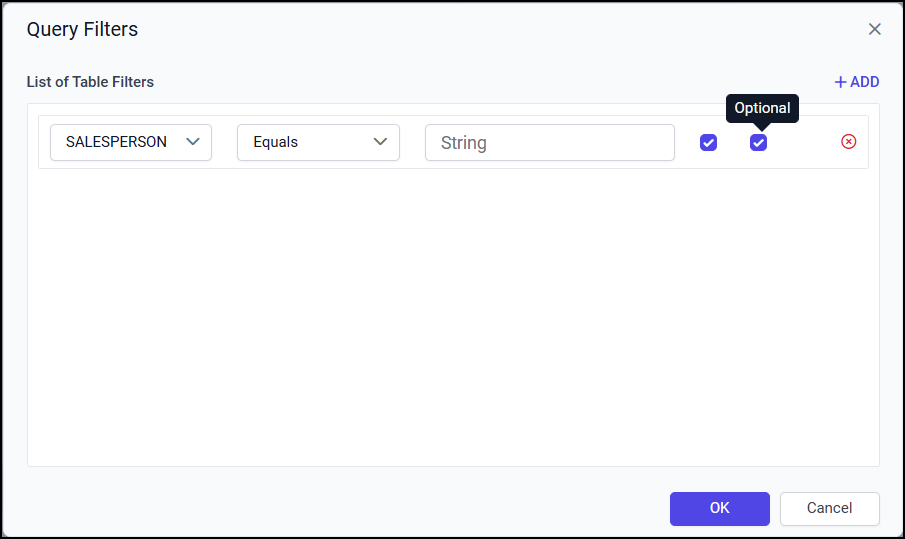Screen dimensions: 905x539
Task: Add a new table filter with ADD
Action: coord(857,82)
